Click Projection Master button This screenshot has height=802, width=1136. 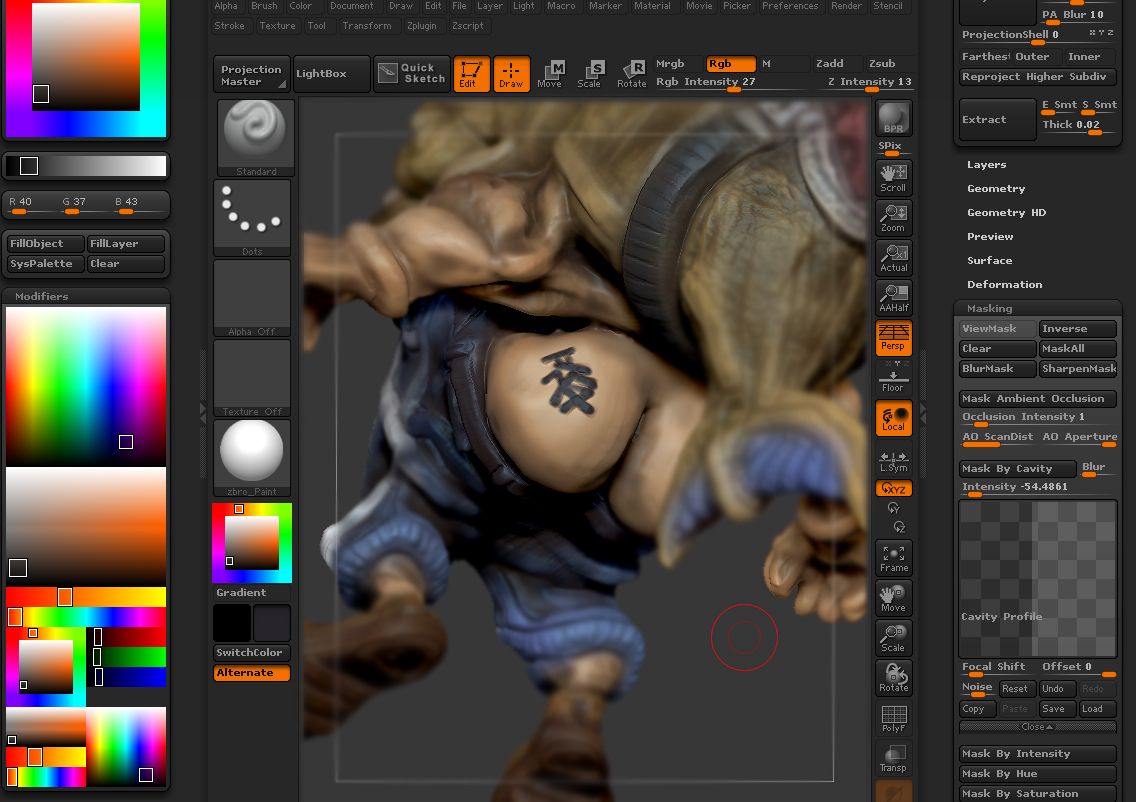pos(252,74)
